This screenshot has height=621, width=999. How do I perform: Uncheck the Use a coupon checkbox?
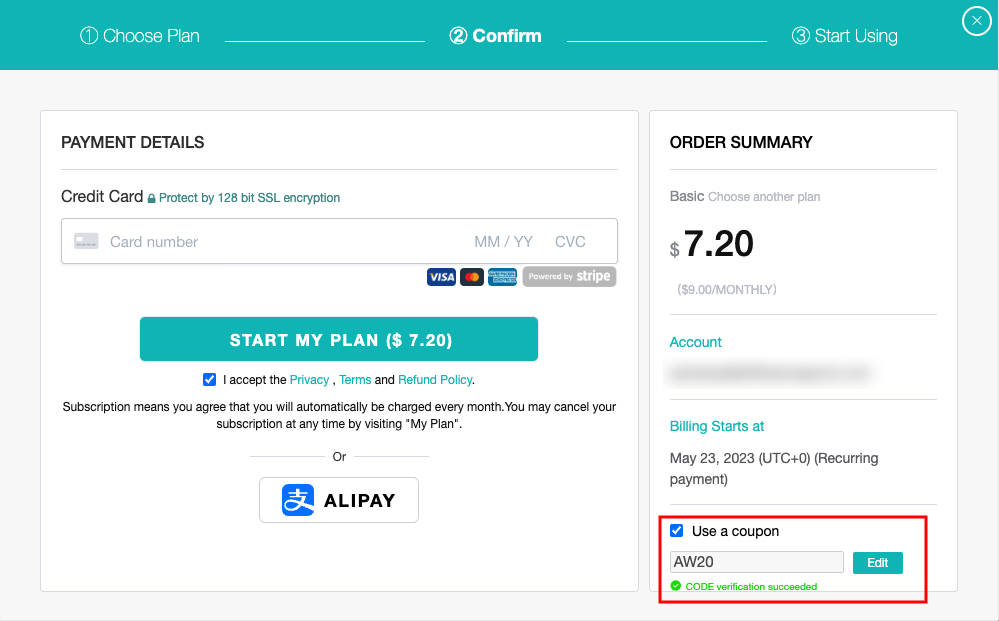click(676, 531)
